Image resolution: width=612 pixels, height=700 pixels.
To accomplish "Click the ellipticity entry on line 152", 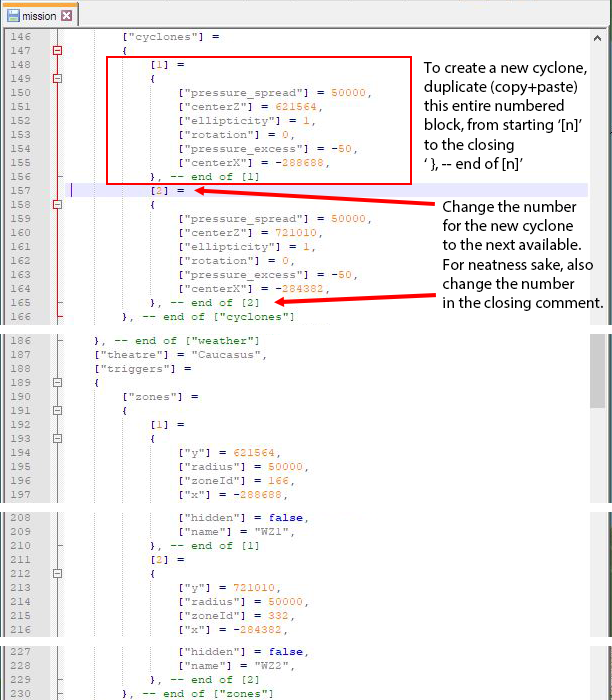I will point(247,121).
